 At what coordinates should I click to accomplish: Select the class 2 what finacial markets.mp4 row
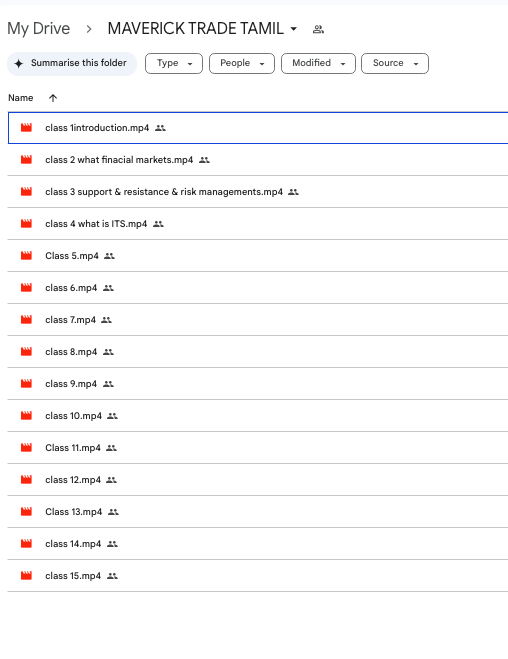coord(258,160)
